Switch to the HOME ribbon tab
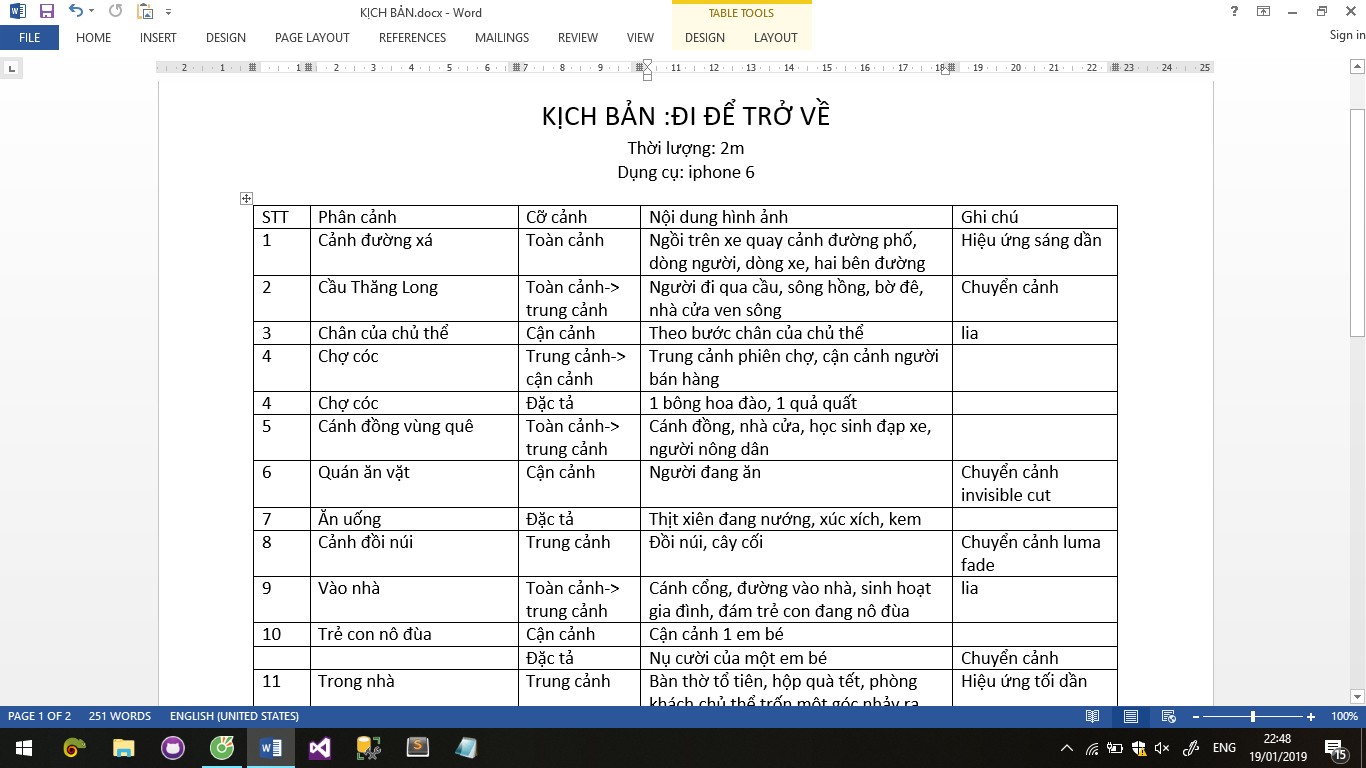The height and width of the screenshot is (768, 1366). [94, 38]
